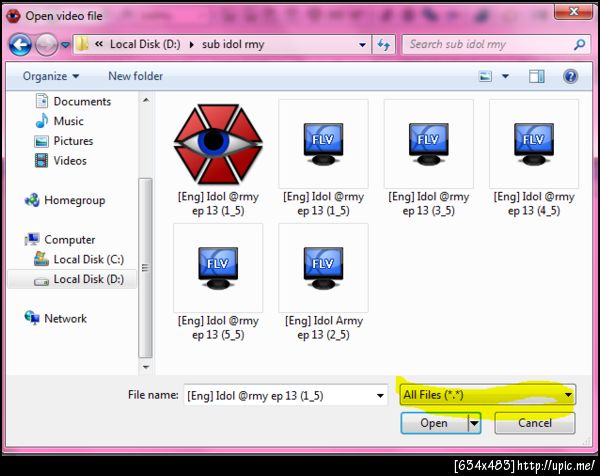600x476 pixels.
Task: Click the navigation pane scroll up arrow
Action: 145,100
